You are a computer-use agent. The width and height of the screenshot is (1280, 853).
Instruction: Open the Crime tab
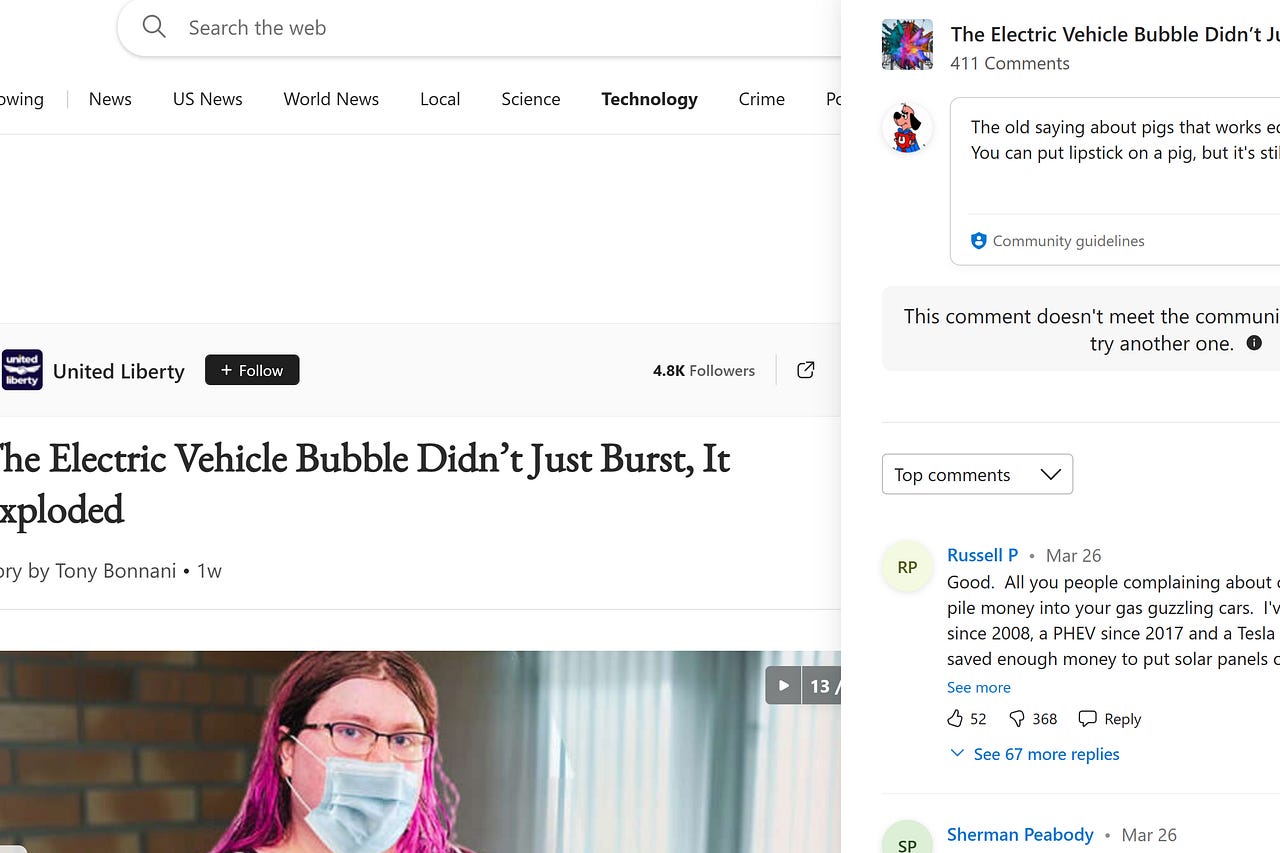tap(761, 99)
